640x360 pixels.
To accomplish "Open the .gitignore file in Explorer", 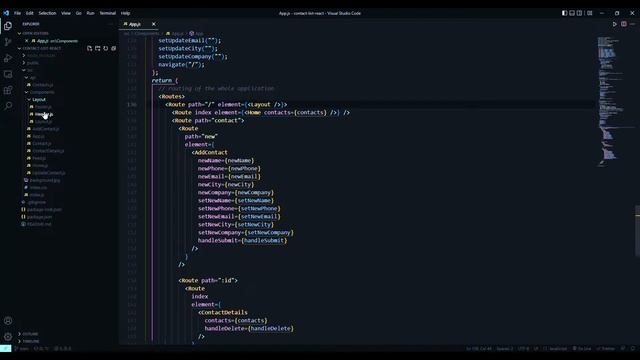I will click(34, 202).
